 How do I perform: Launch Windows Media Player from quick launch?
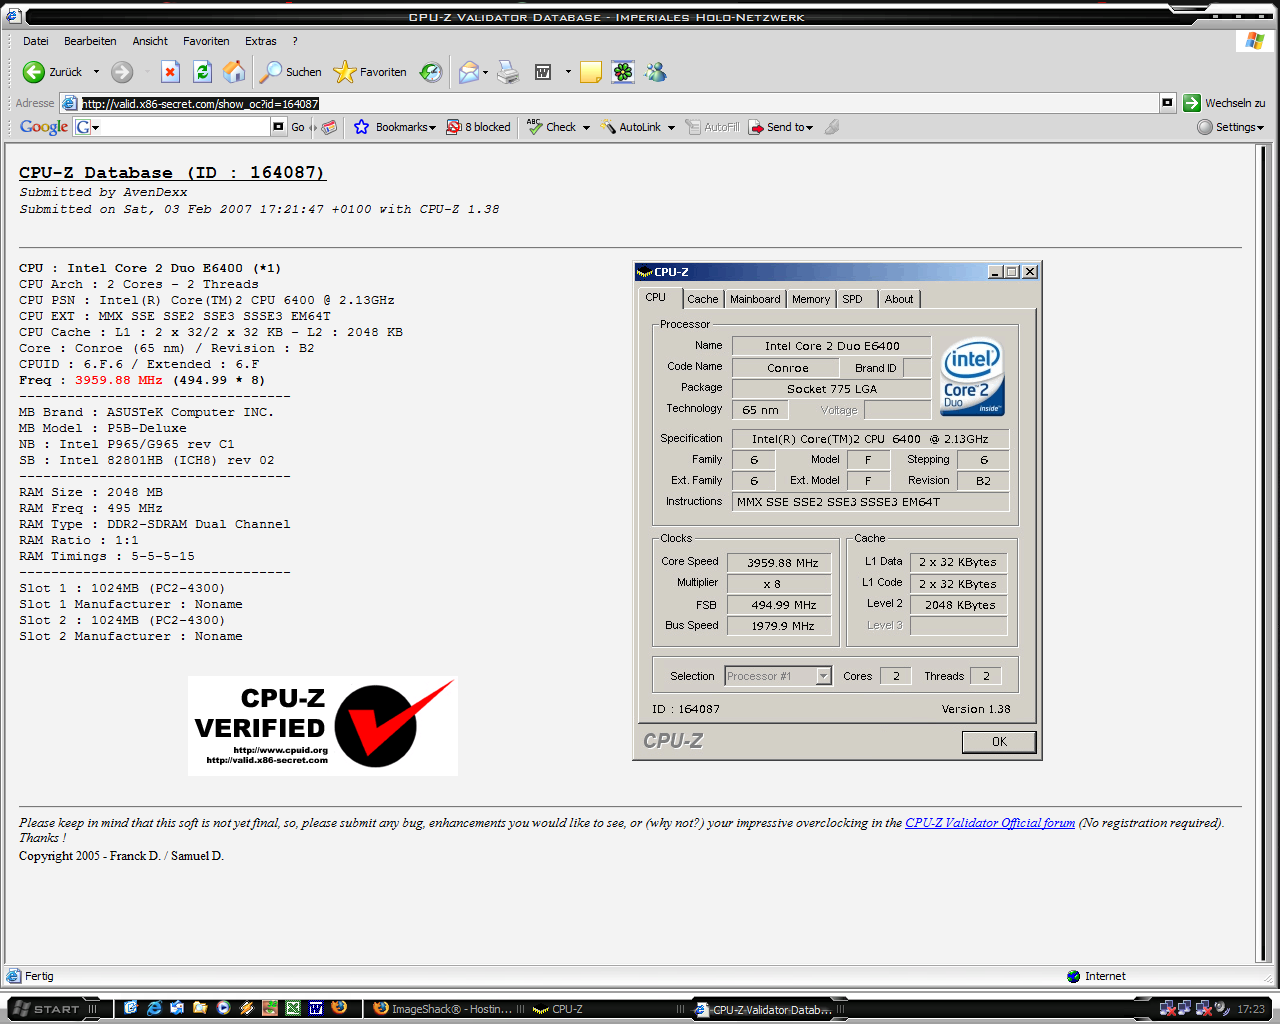coord(223,1008)
